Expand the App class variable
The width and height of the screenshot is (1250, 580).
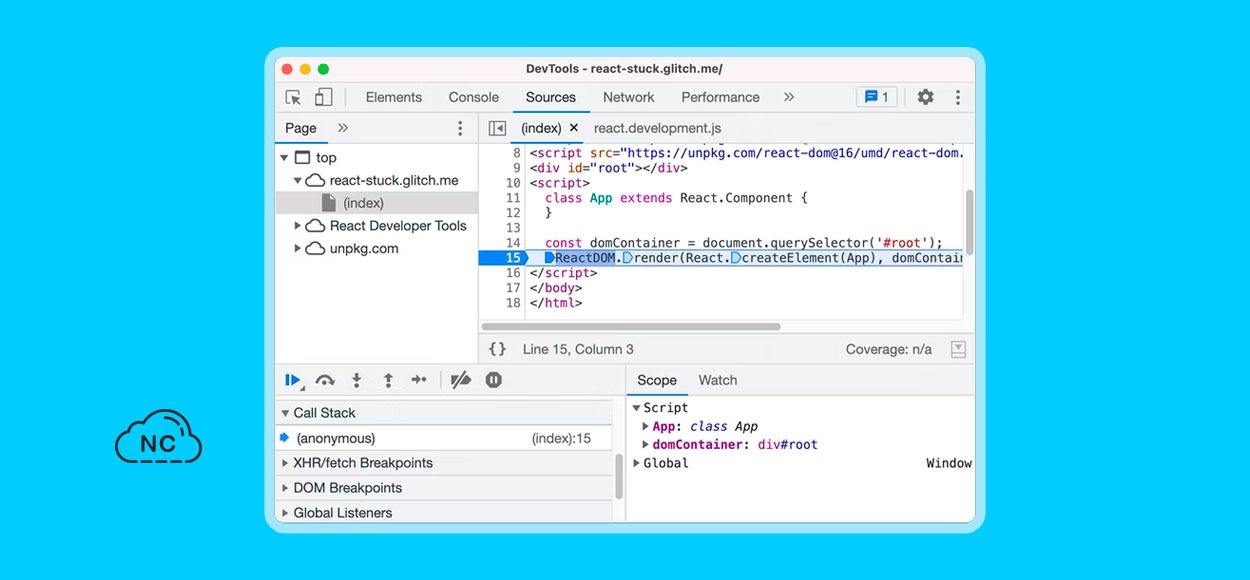pos(645,426)
